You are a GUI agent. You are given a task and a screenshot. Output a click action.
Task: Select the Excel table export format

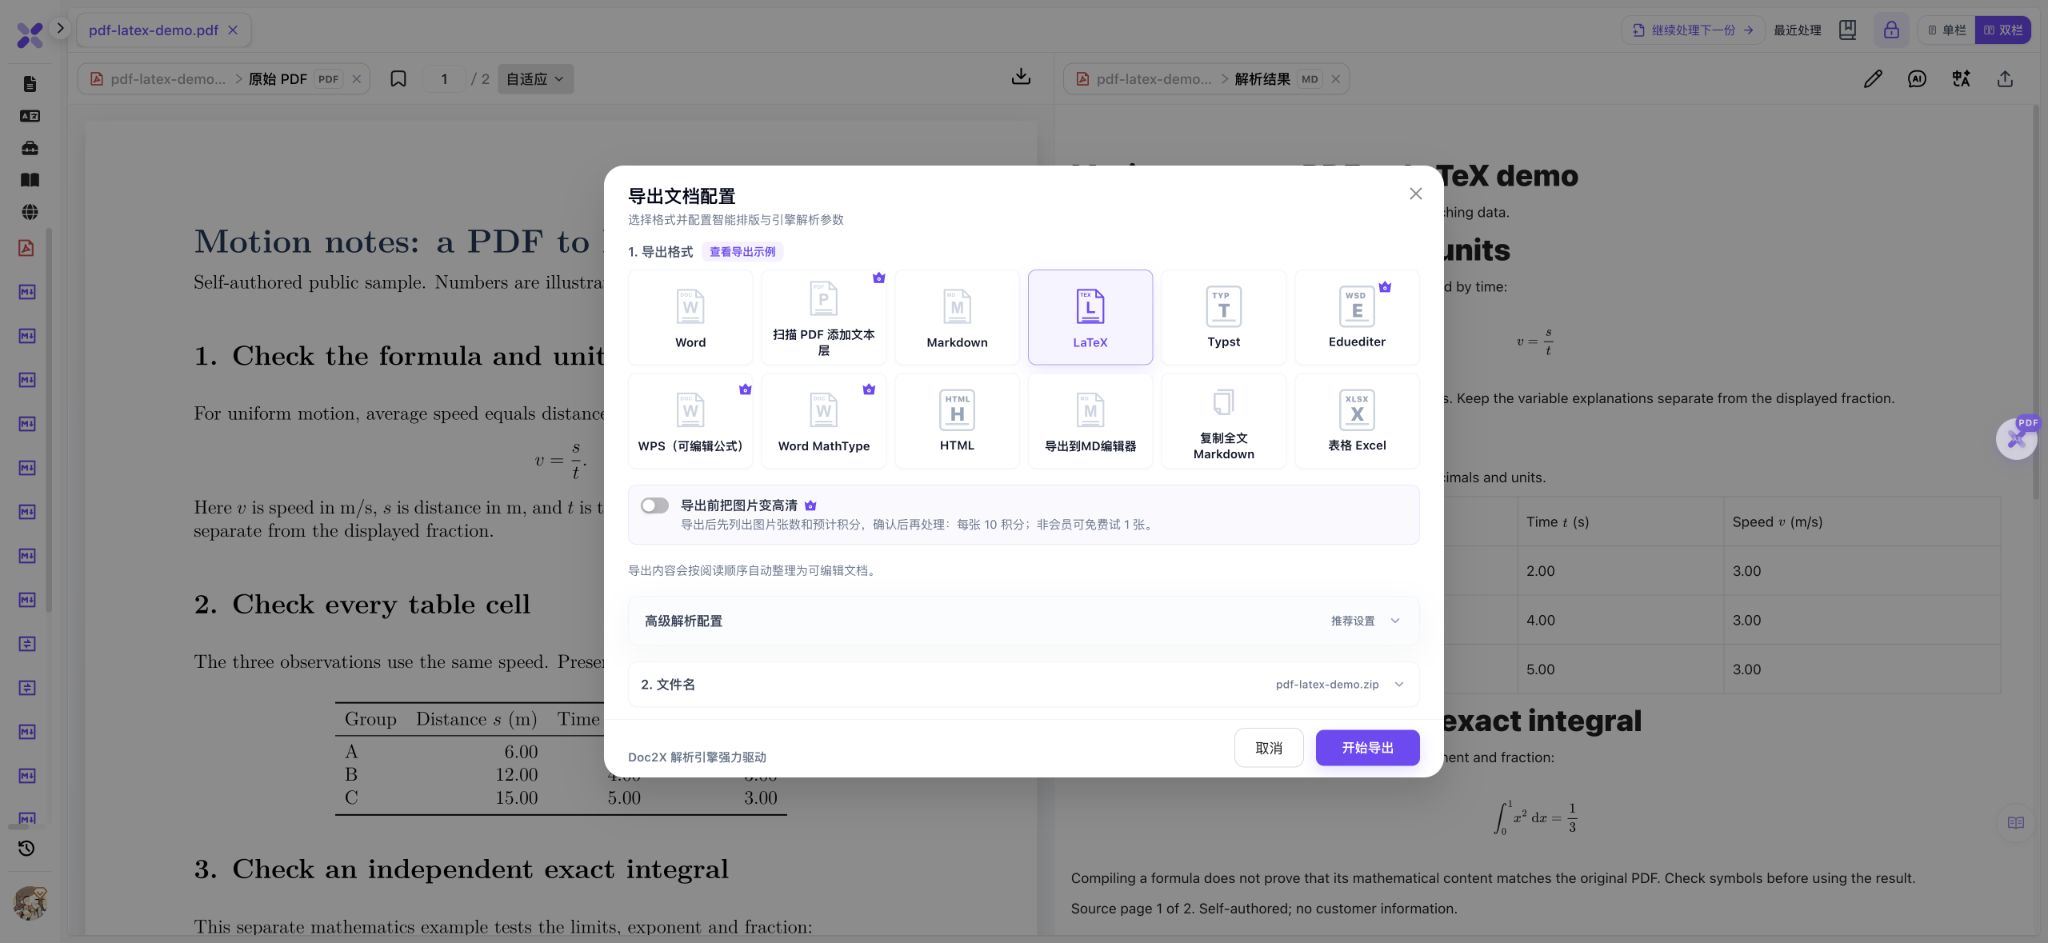[x=1357, y=421]
